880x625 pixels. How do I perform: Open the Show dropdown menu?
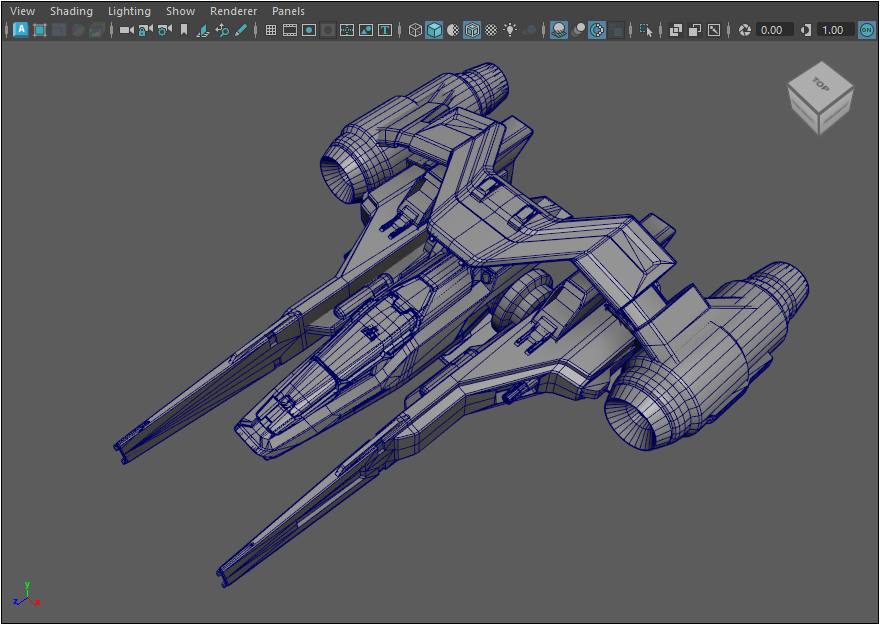[180, 11]
